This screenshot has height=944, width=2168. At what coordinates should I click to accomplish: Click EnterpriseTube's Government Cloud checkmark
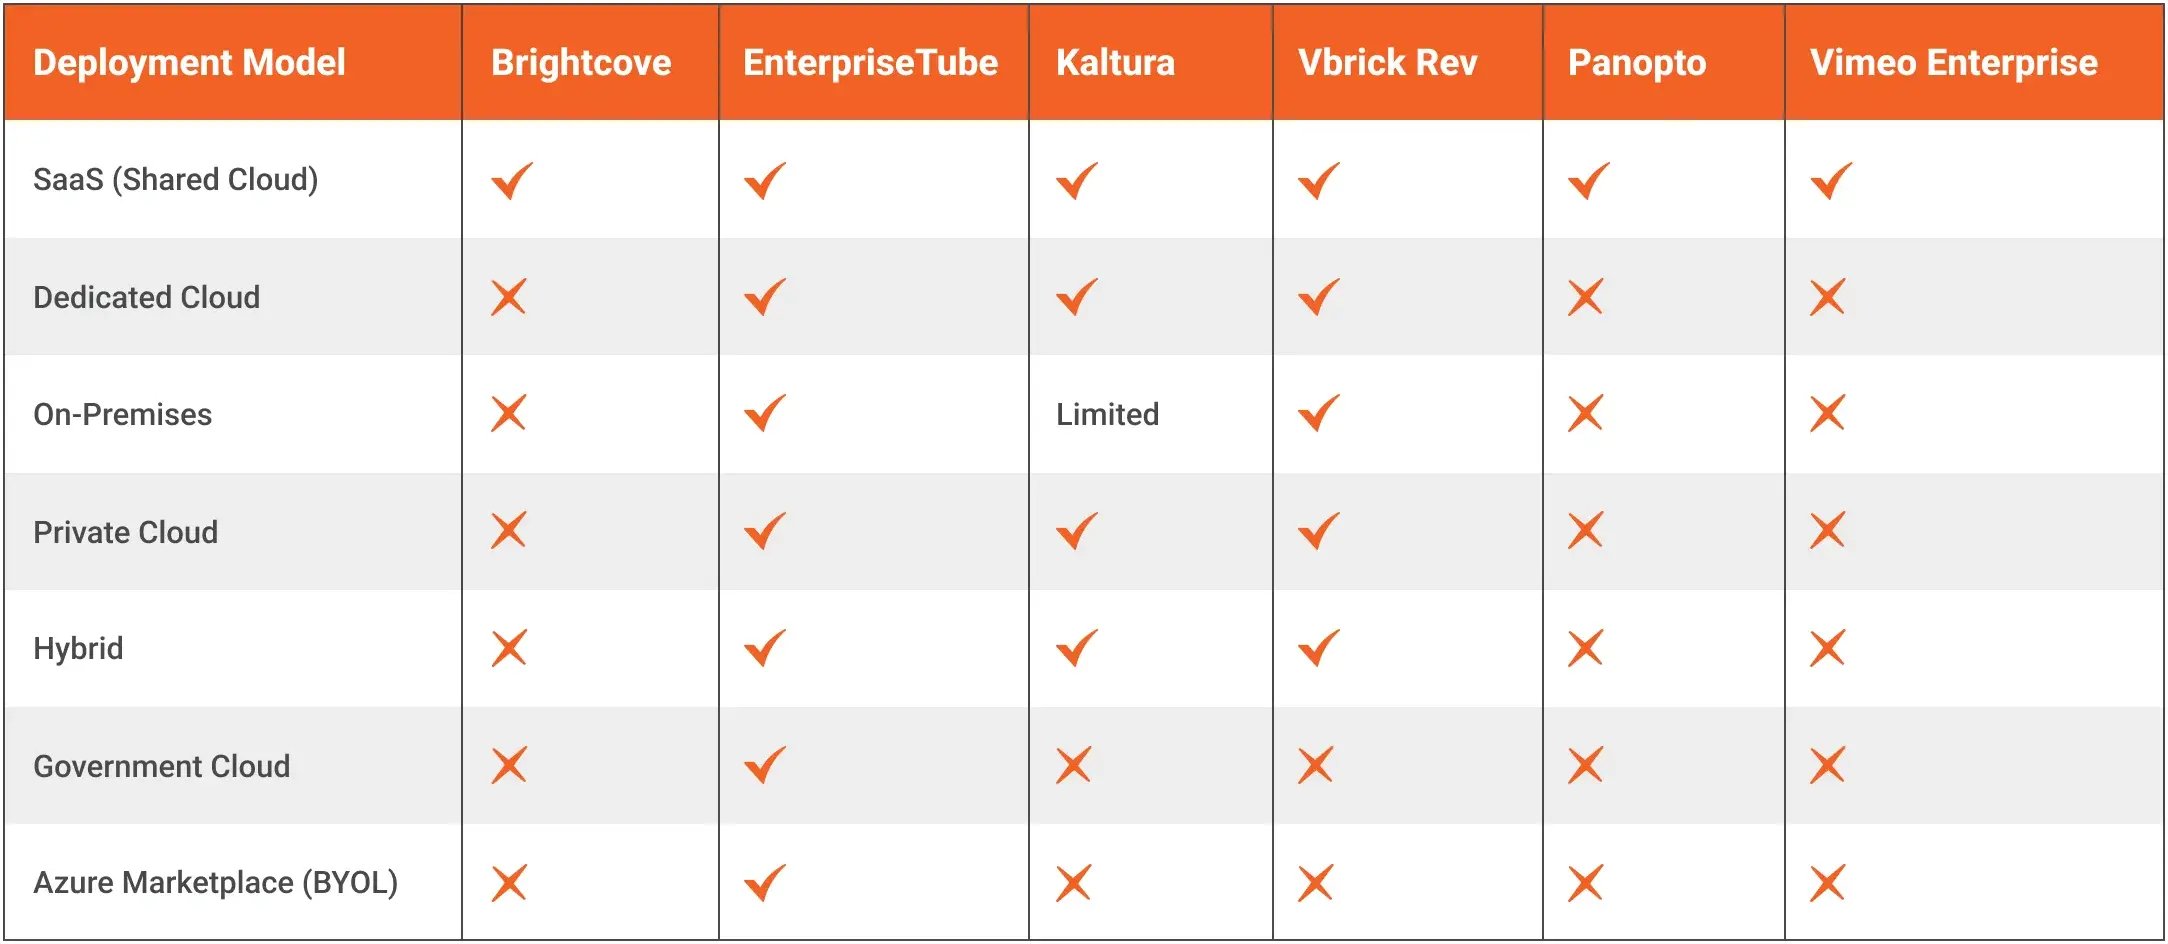(765, 765)
